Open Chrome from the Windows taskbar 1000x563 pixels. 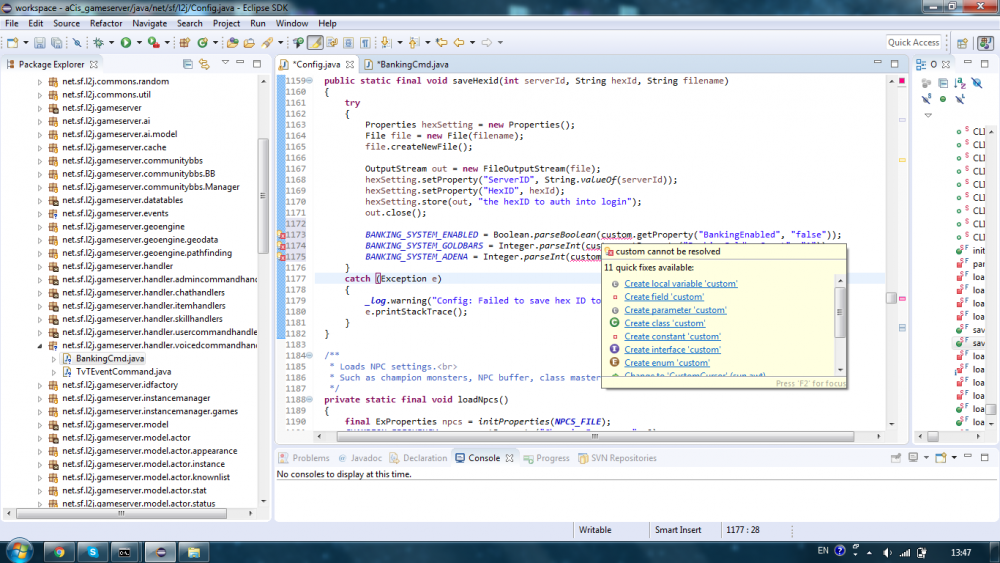point(59,551)
